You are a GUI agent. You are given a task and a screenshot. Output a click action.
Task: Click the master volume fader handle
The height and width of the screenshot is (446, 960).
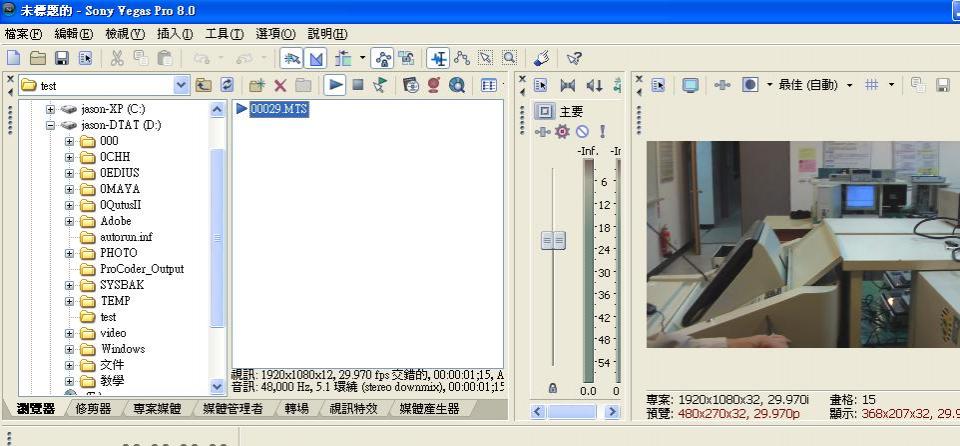point(553,240)
